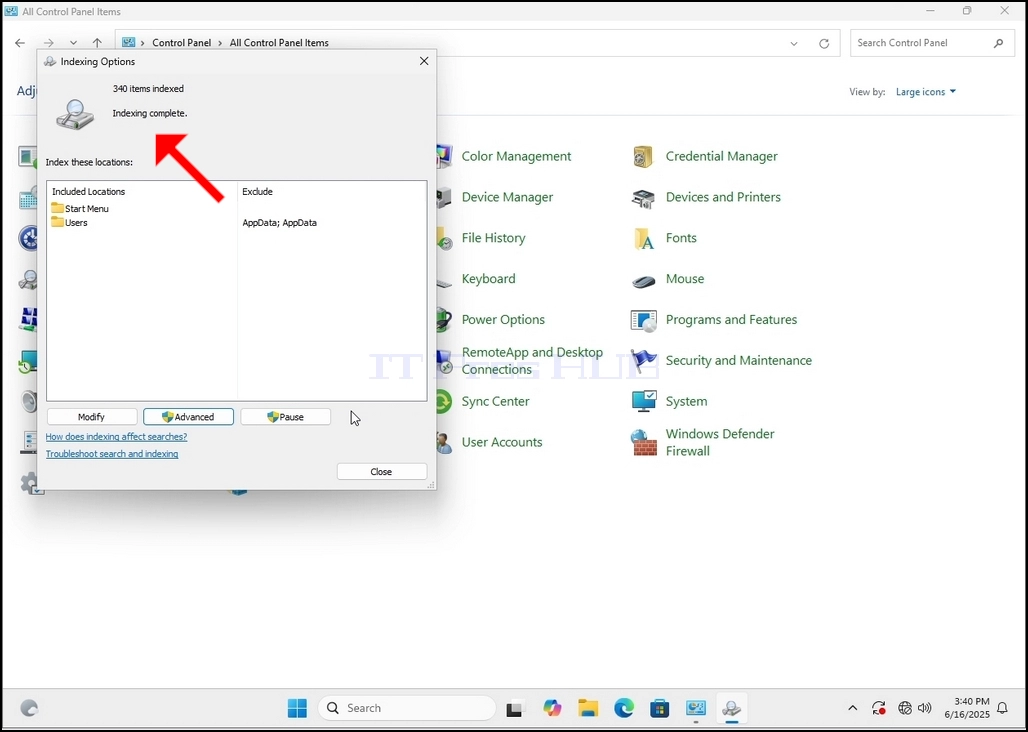
Task: Open Credential Manager
Action: point(721,156)
